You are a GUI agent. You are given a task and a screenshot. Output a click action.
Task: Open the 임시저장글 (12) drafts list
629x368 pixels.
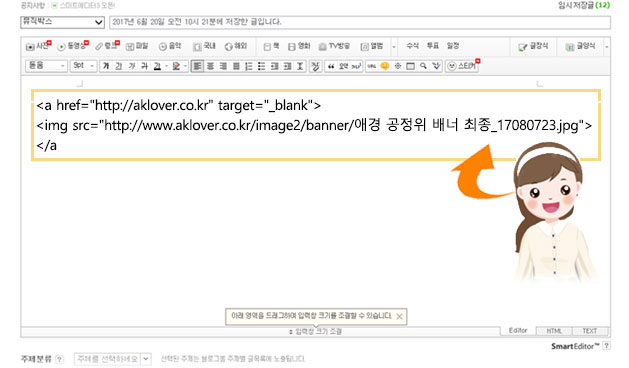(584, 5)
